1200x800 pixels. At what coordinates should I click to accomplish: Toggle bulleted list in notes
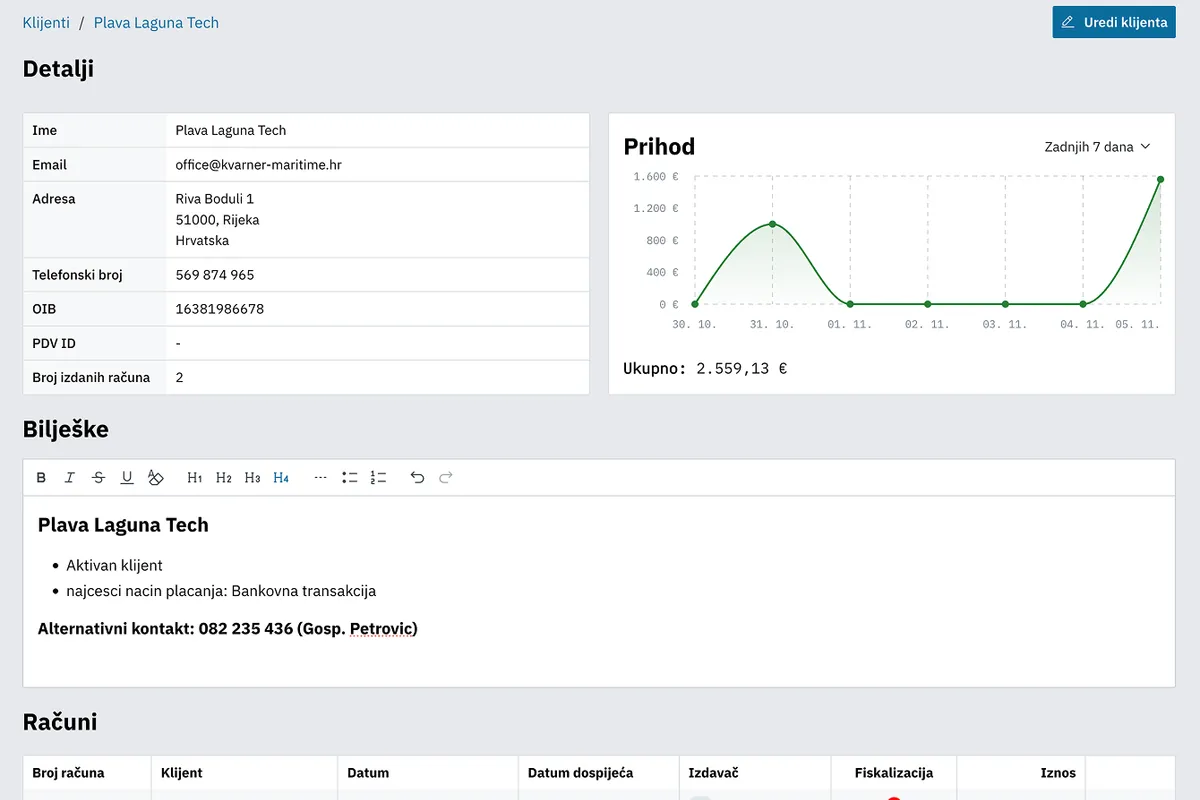349,478
